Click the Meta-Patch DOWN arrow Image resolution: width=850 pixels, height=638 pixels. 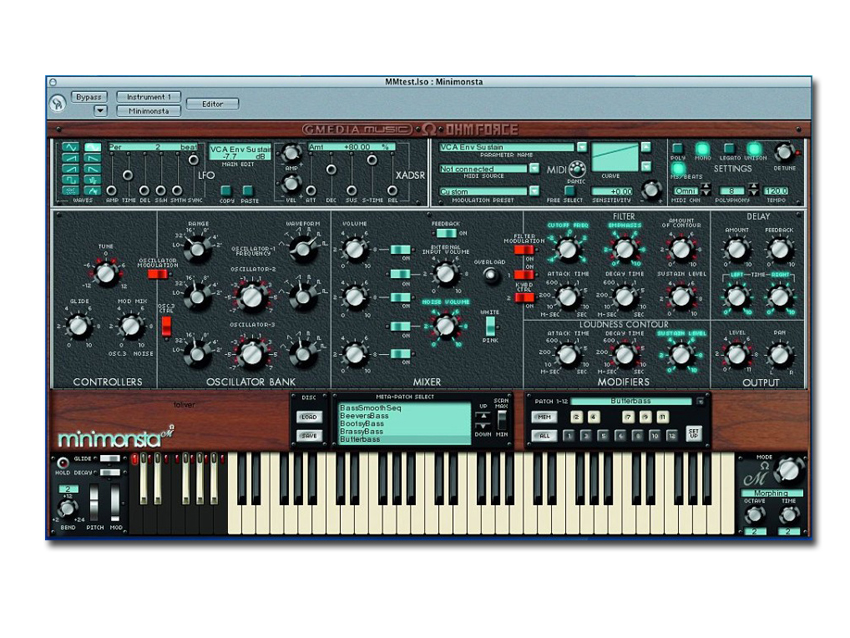pyautogui.click(x=482, y=426)
